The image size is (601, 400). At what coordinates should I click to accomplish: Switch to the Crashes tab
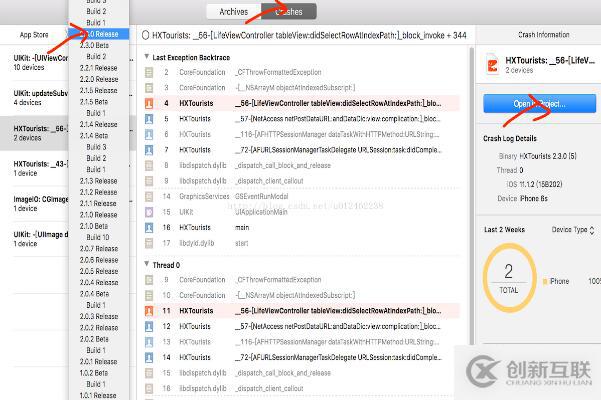[x=289, y=11]
